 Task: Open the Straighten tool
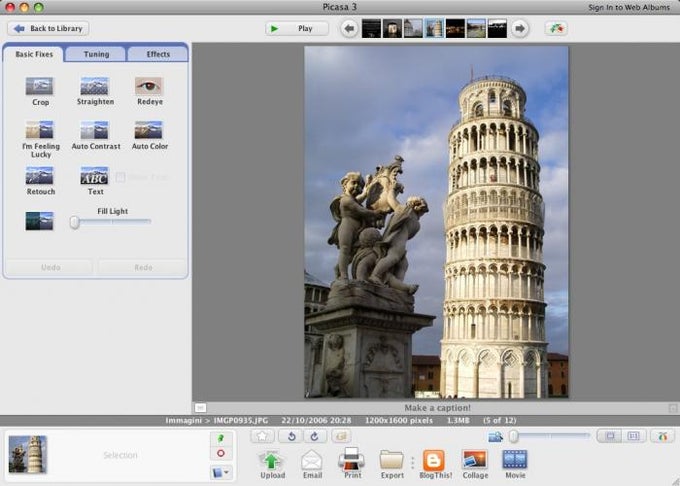click(x=95, y=91)
